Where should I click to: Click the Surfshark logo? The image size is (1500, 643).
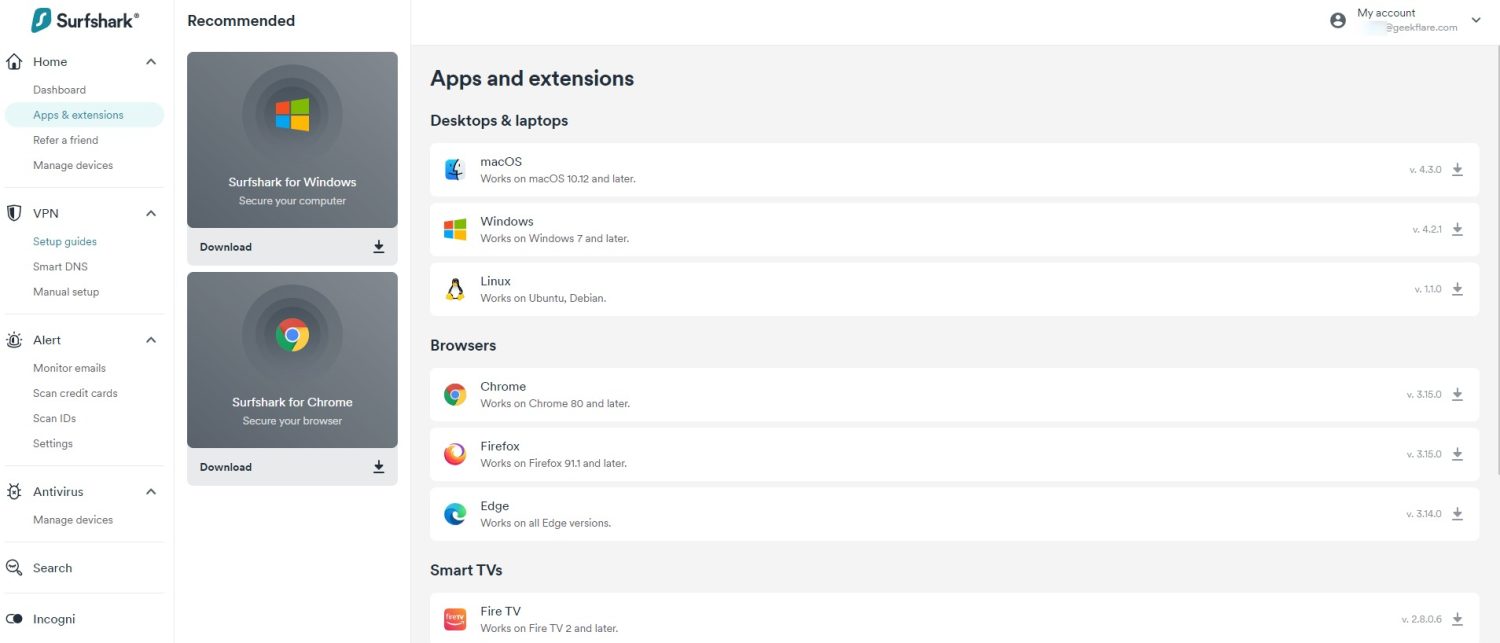(x=85, y=20)
